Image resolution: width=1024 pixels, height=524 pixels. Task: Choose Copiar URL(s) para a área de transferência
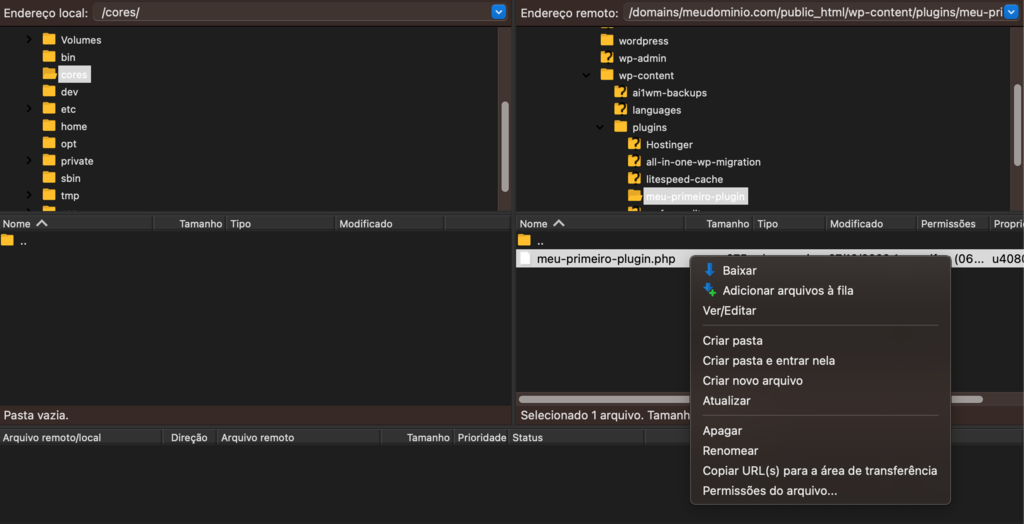(820, 470)
